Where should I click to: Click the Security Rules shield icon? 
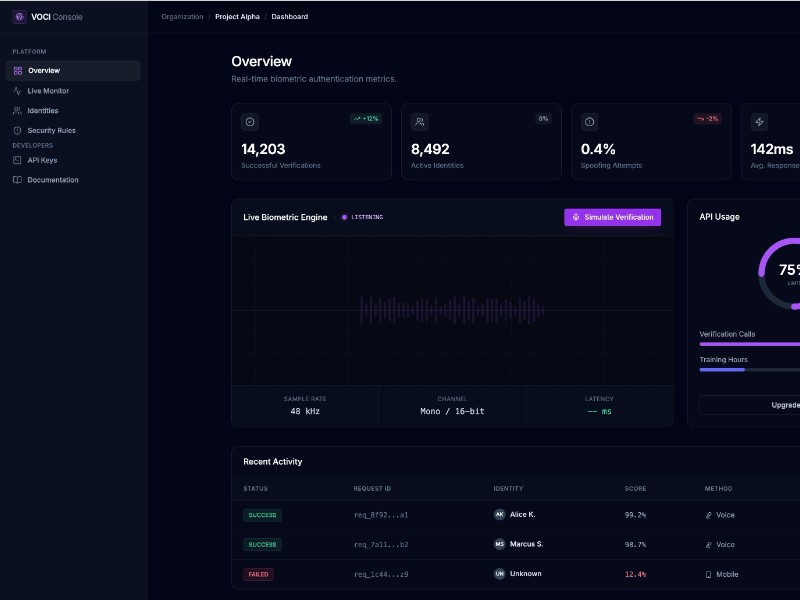[18, 130]
